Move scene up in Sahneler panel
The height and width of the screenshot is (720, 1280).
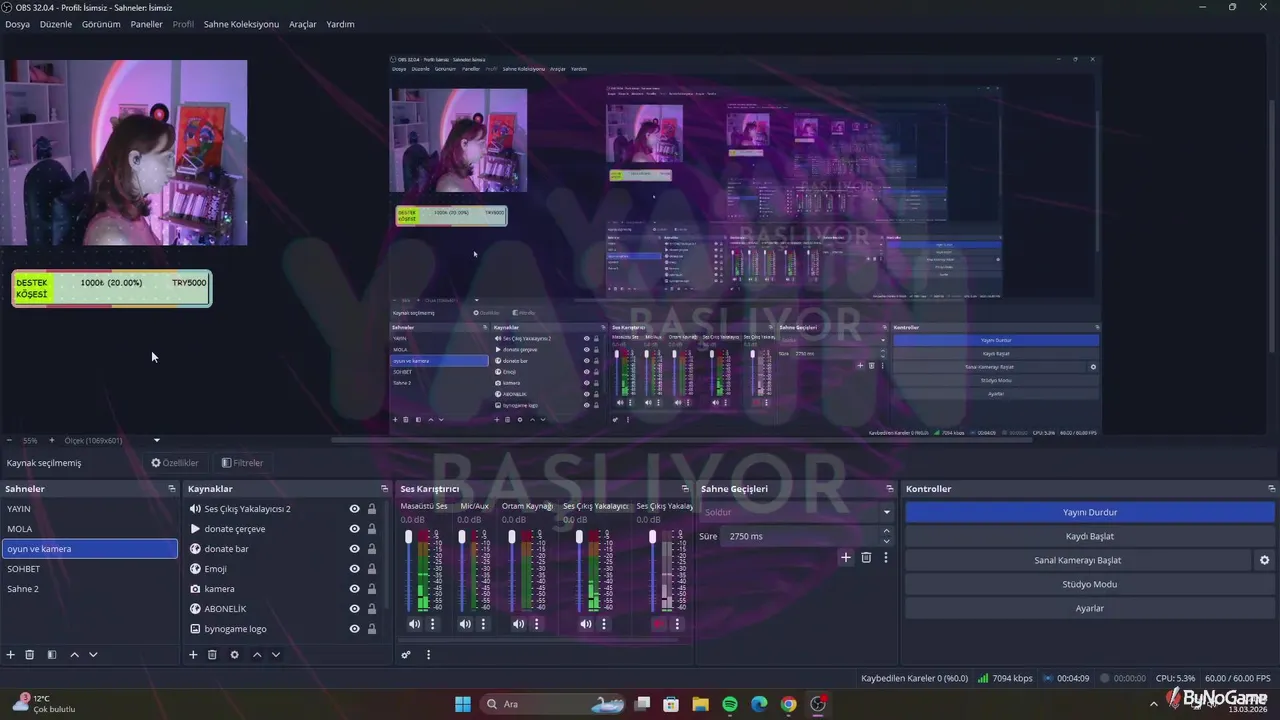coord(74,655)
